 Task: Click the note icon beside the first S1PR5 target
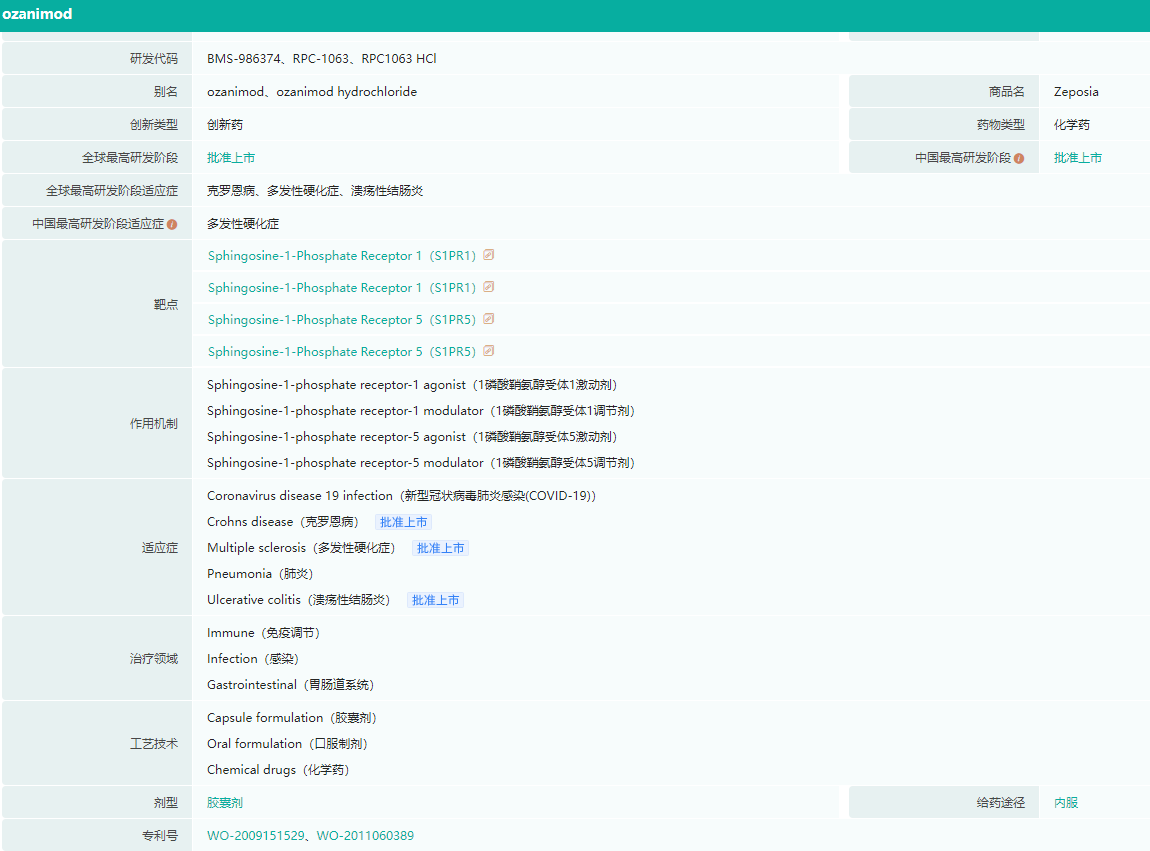[x=489, y=319]
